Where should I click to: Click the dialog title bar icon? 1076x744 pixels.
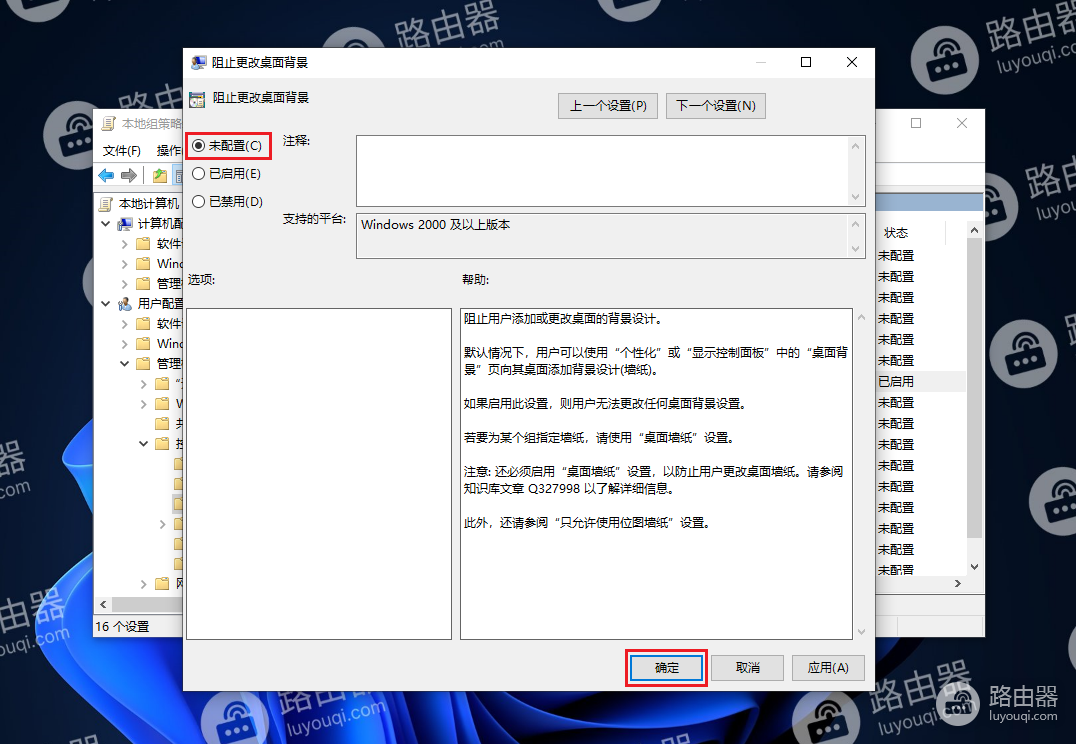pos(198,62)
